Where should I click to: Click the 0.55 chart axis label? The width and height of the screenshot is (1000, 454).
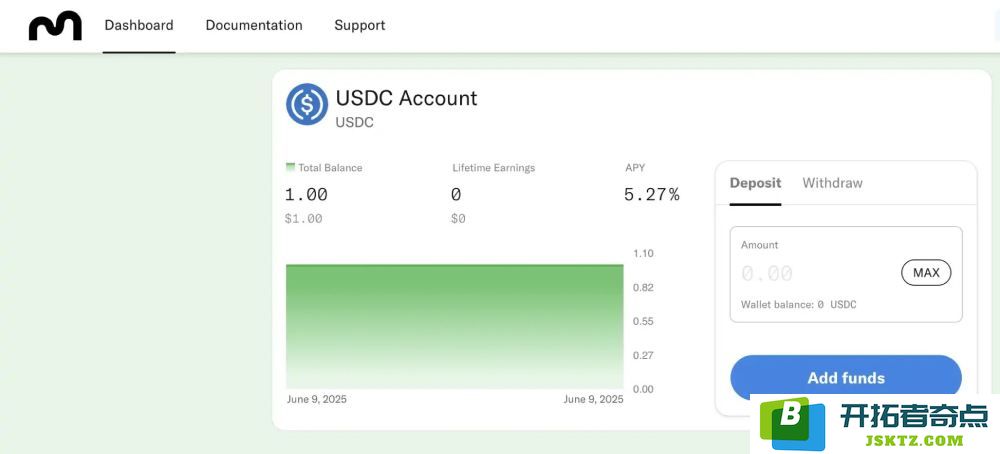pyautogui.click(x=643, y=321)
